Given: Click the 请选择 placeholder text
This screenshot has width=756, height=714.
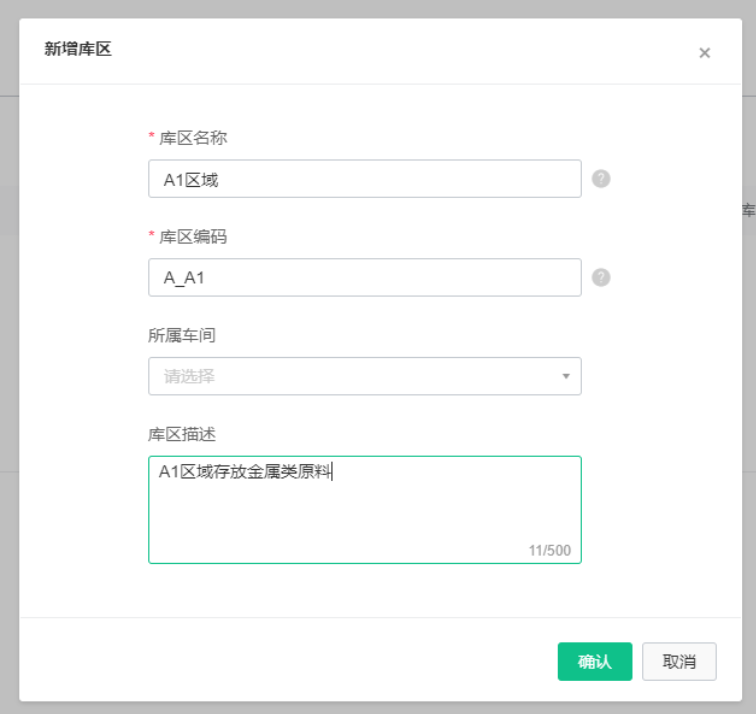Looking at the screenshot, I should (189, 376).
